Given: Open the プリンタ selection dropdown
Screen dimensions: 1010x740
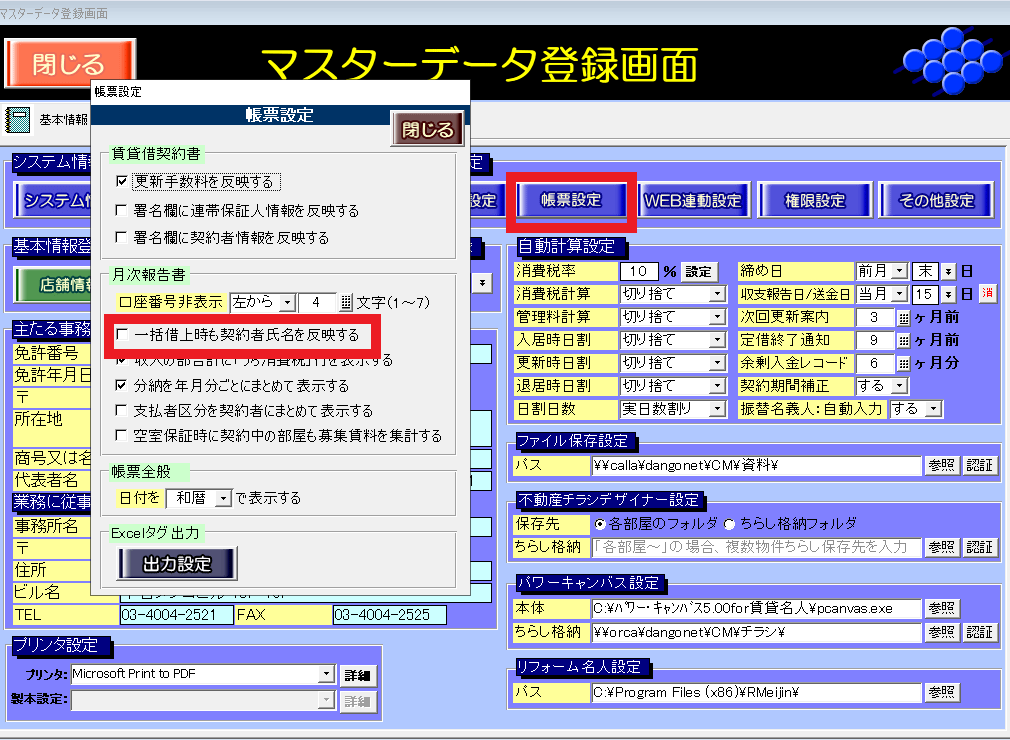Looking at the screenshot, I should [326, 675].
